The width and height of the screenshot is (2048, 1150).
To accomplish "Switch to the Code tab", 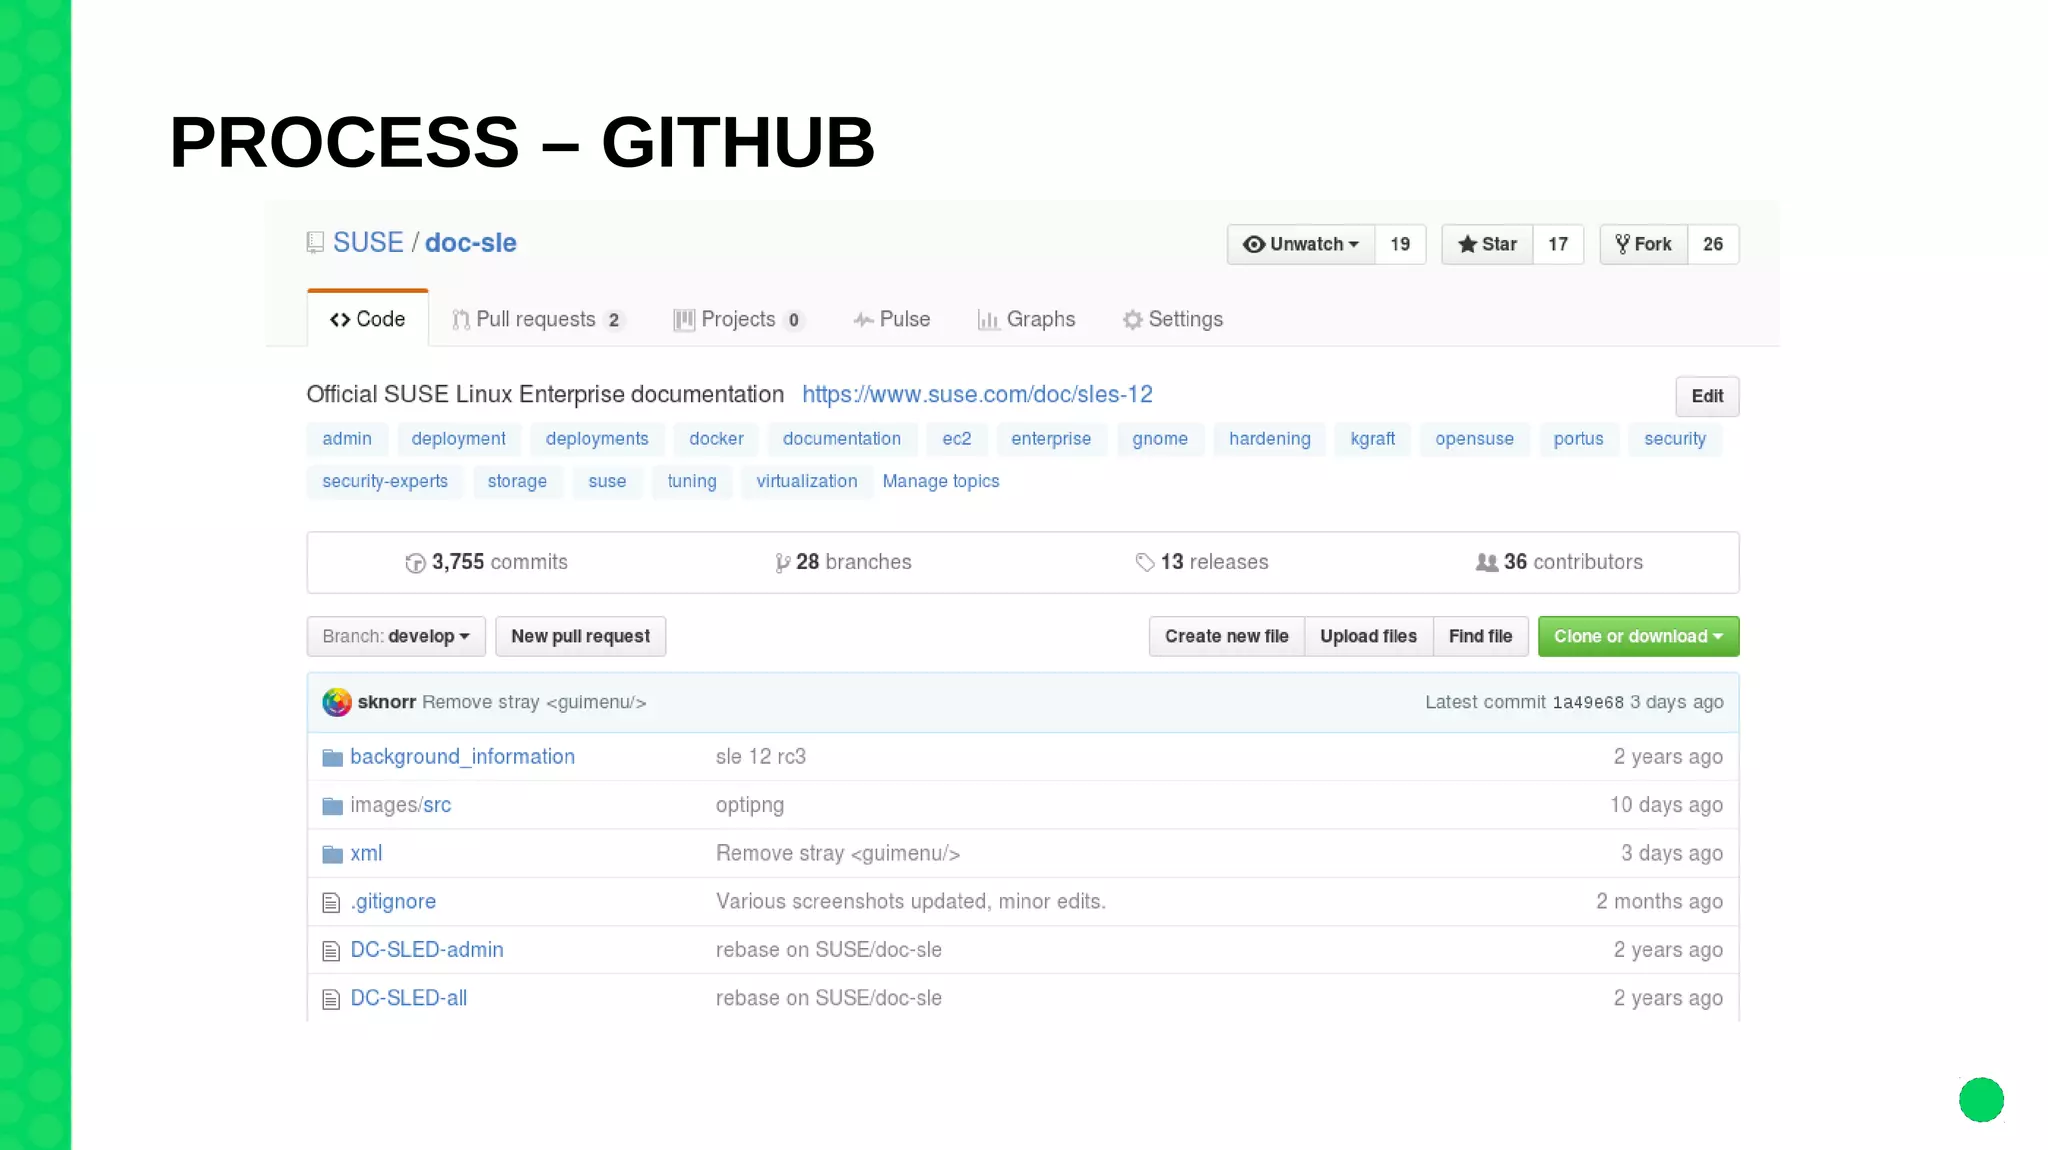I will [x=368, y=319].
